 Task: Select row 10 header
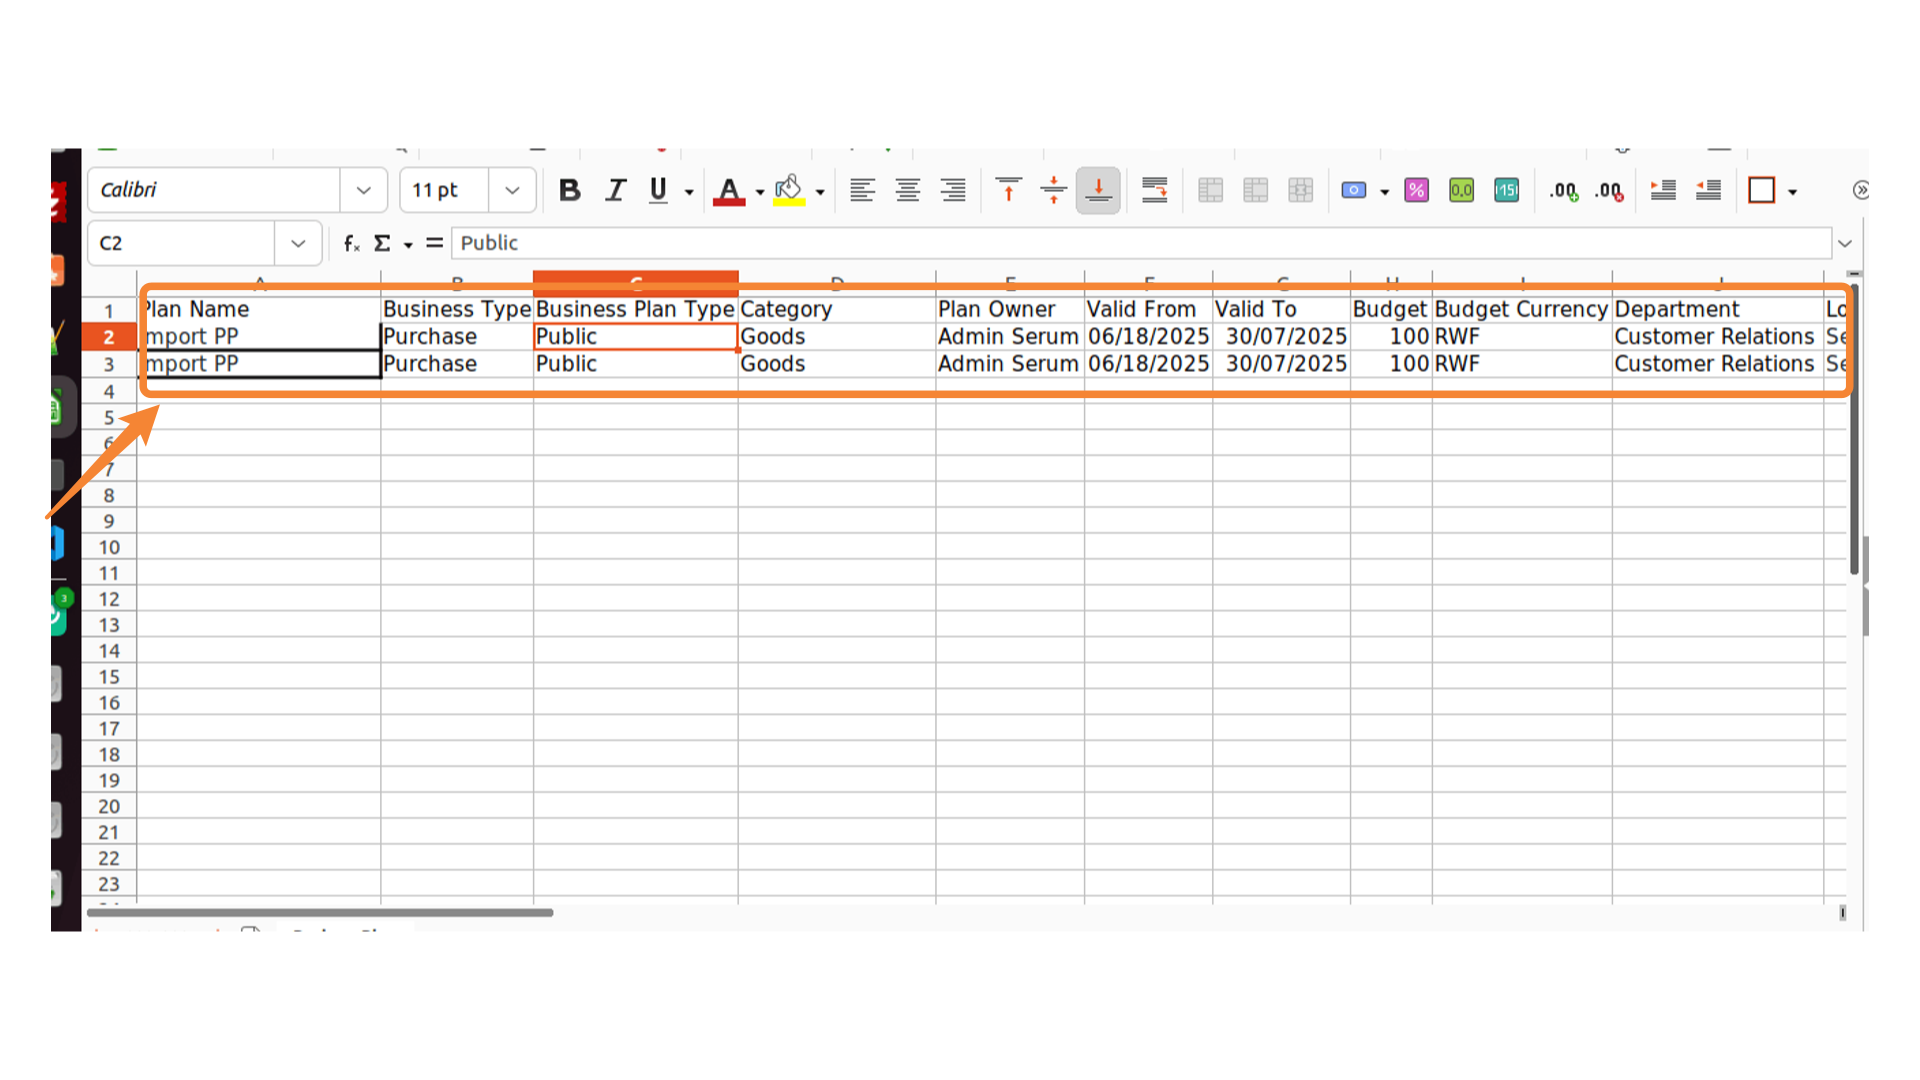point(109,547)
